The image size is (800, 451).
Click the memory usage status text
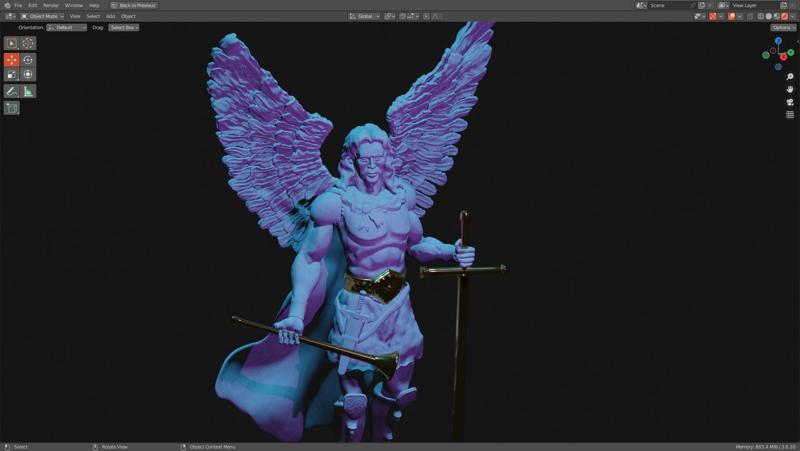click(x=765, y=447)
